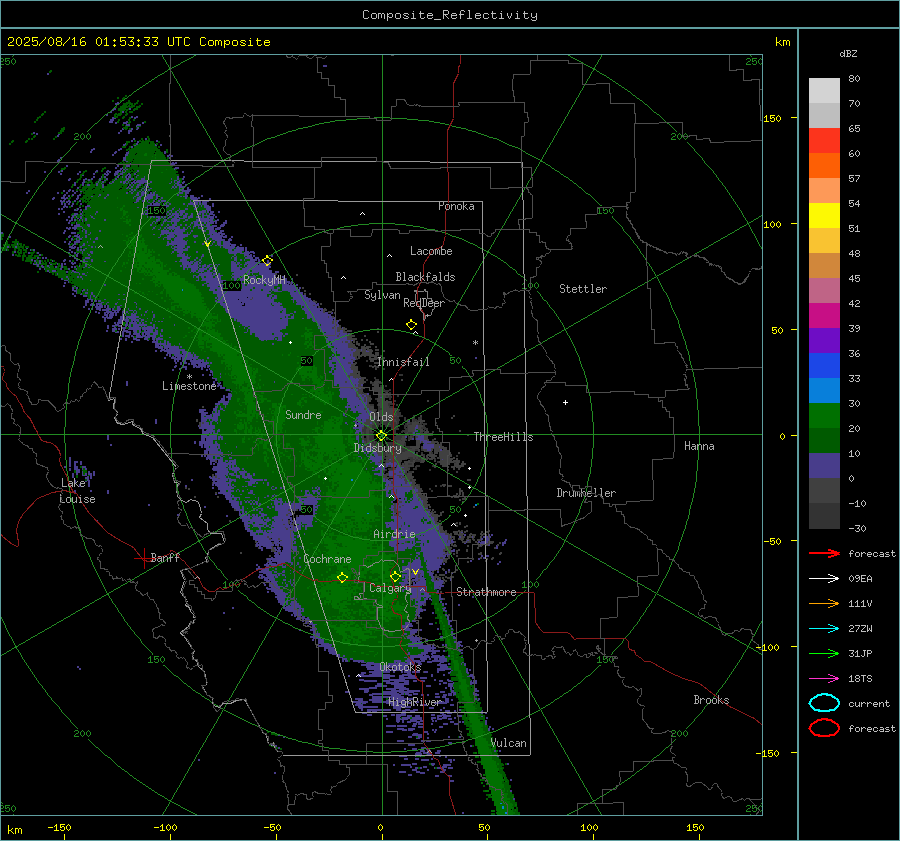The height and width of the screenshot is (841, 900).
Task: Click the 150 range label near RockyMH storm
Action: tap(156, 210)
